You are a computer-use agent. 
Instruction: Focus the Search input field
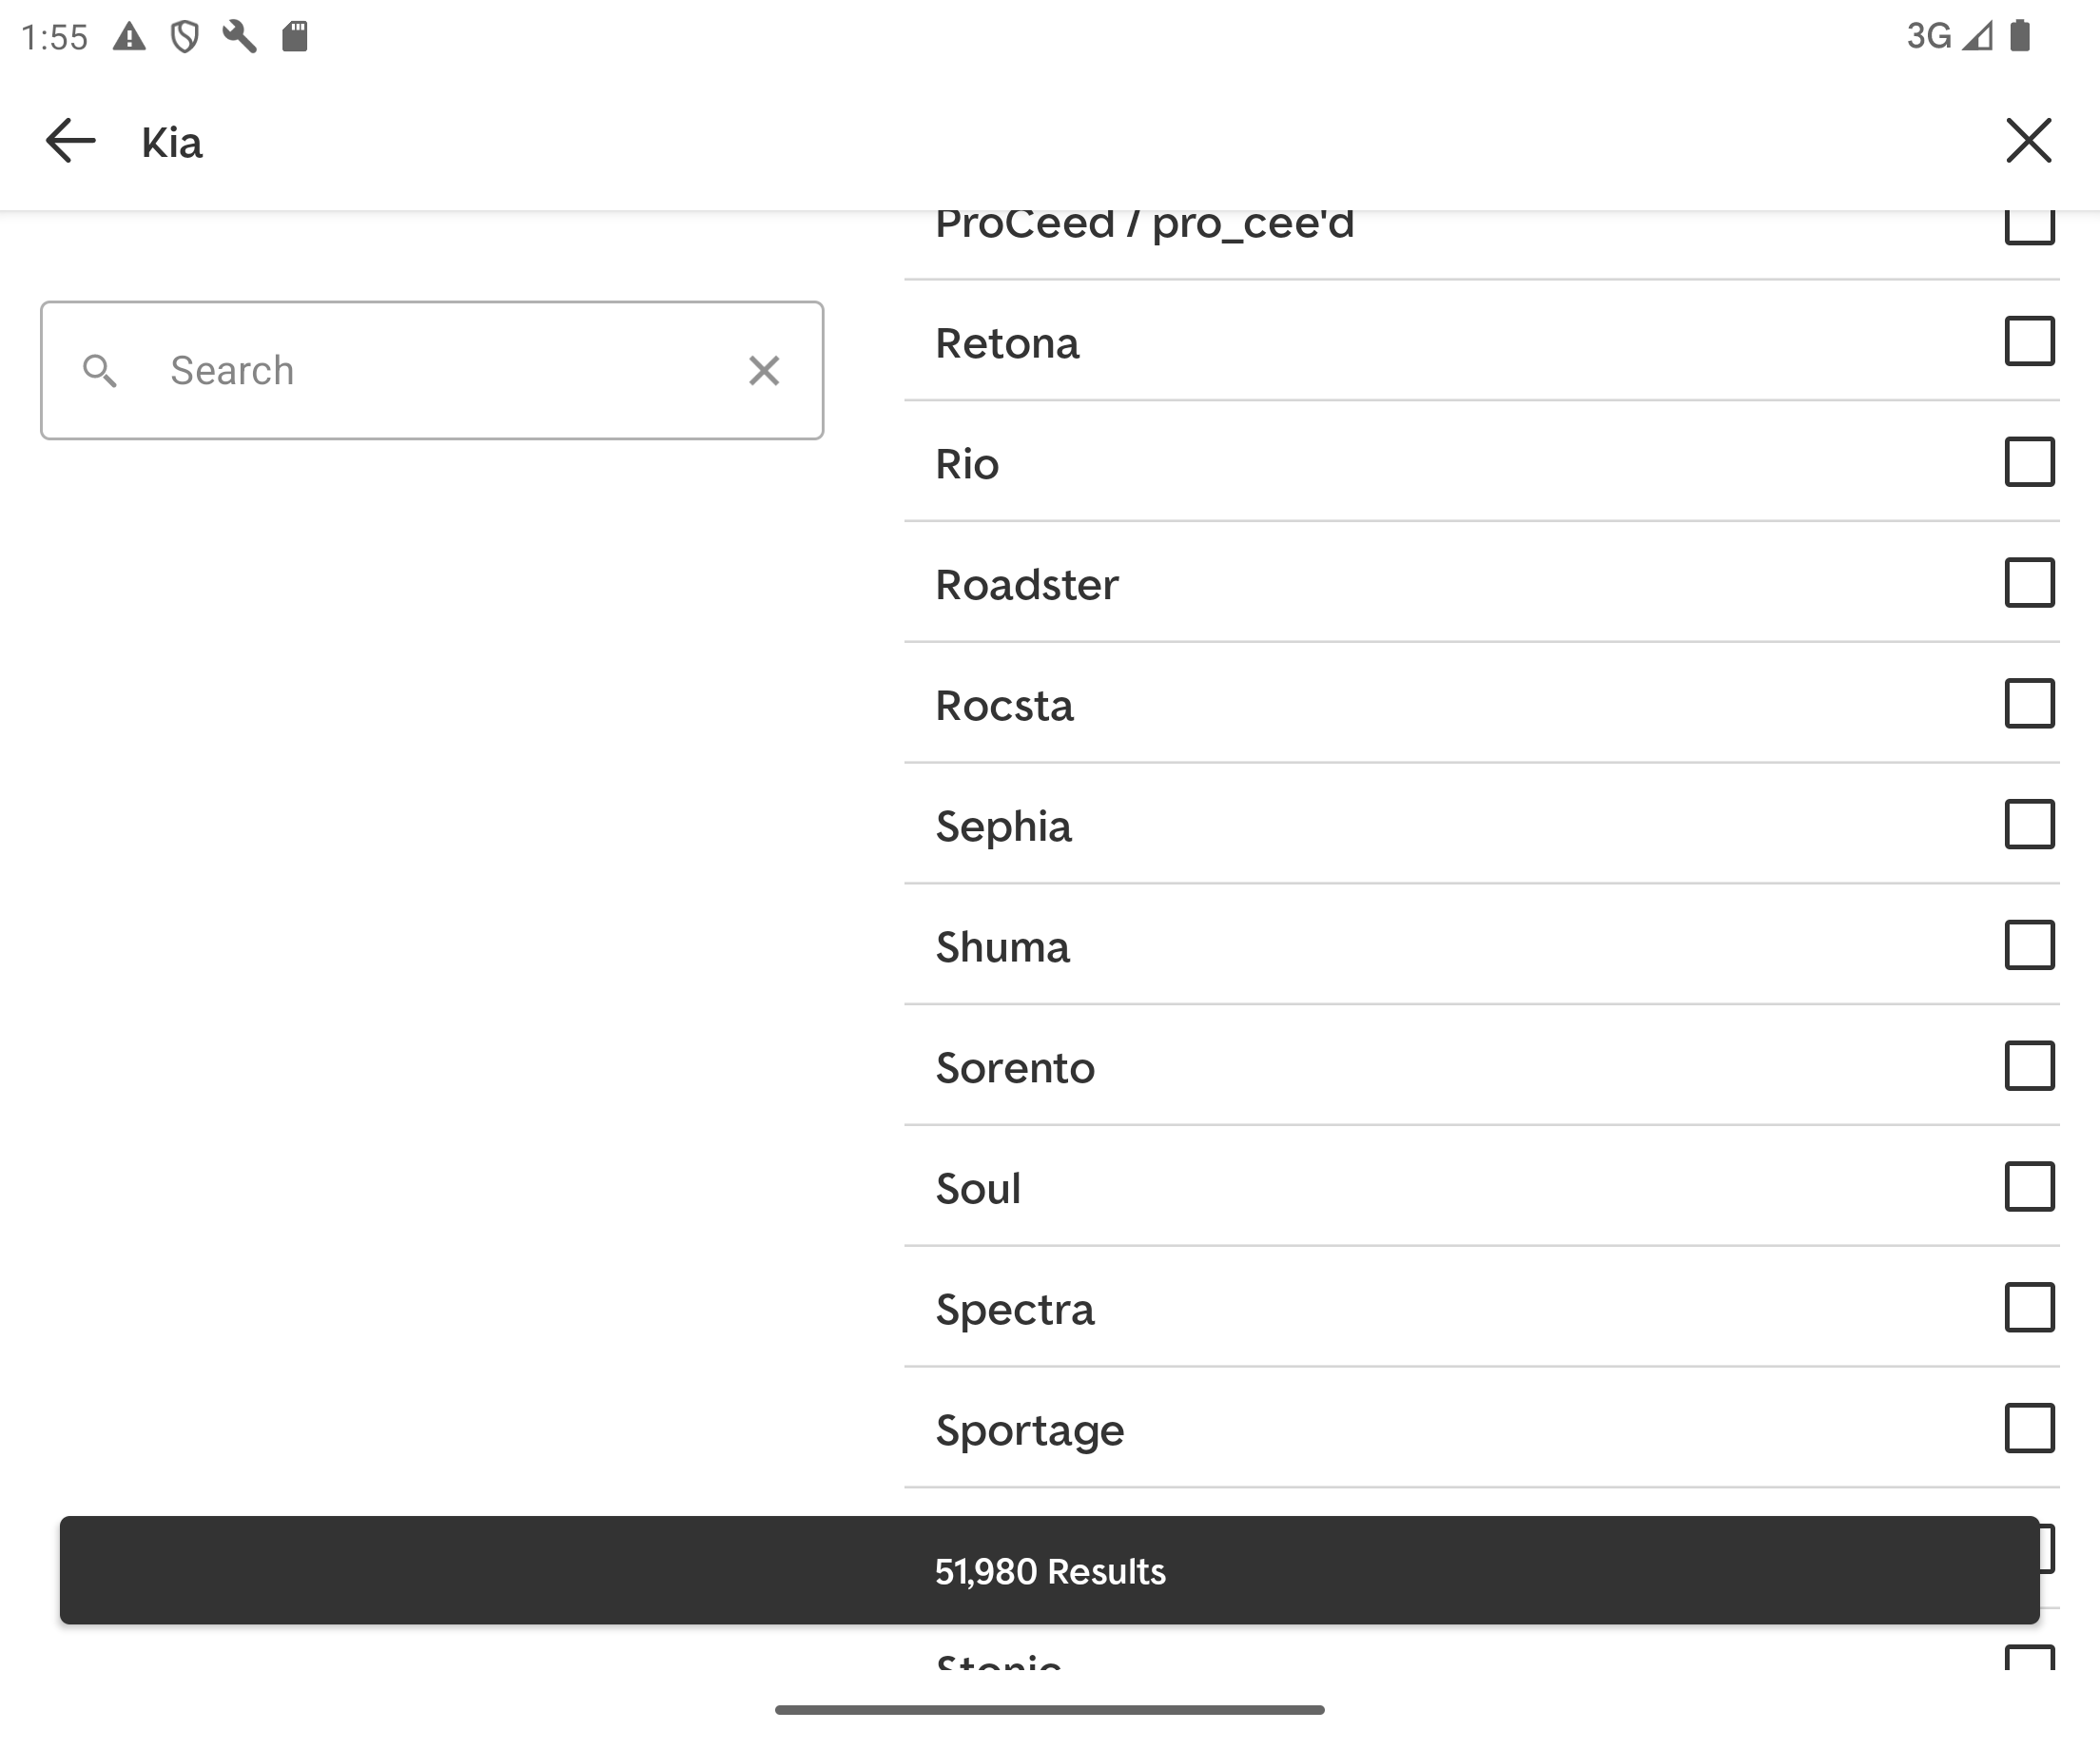pos(432,371)
